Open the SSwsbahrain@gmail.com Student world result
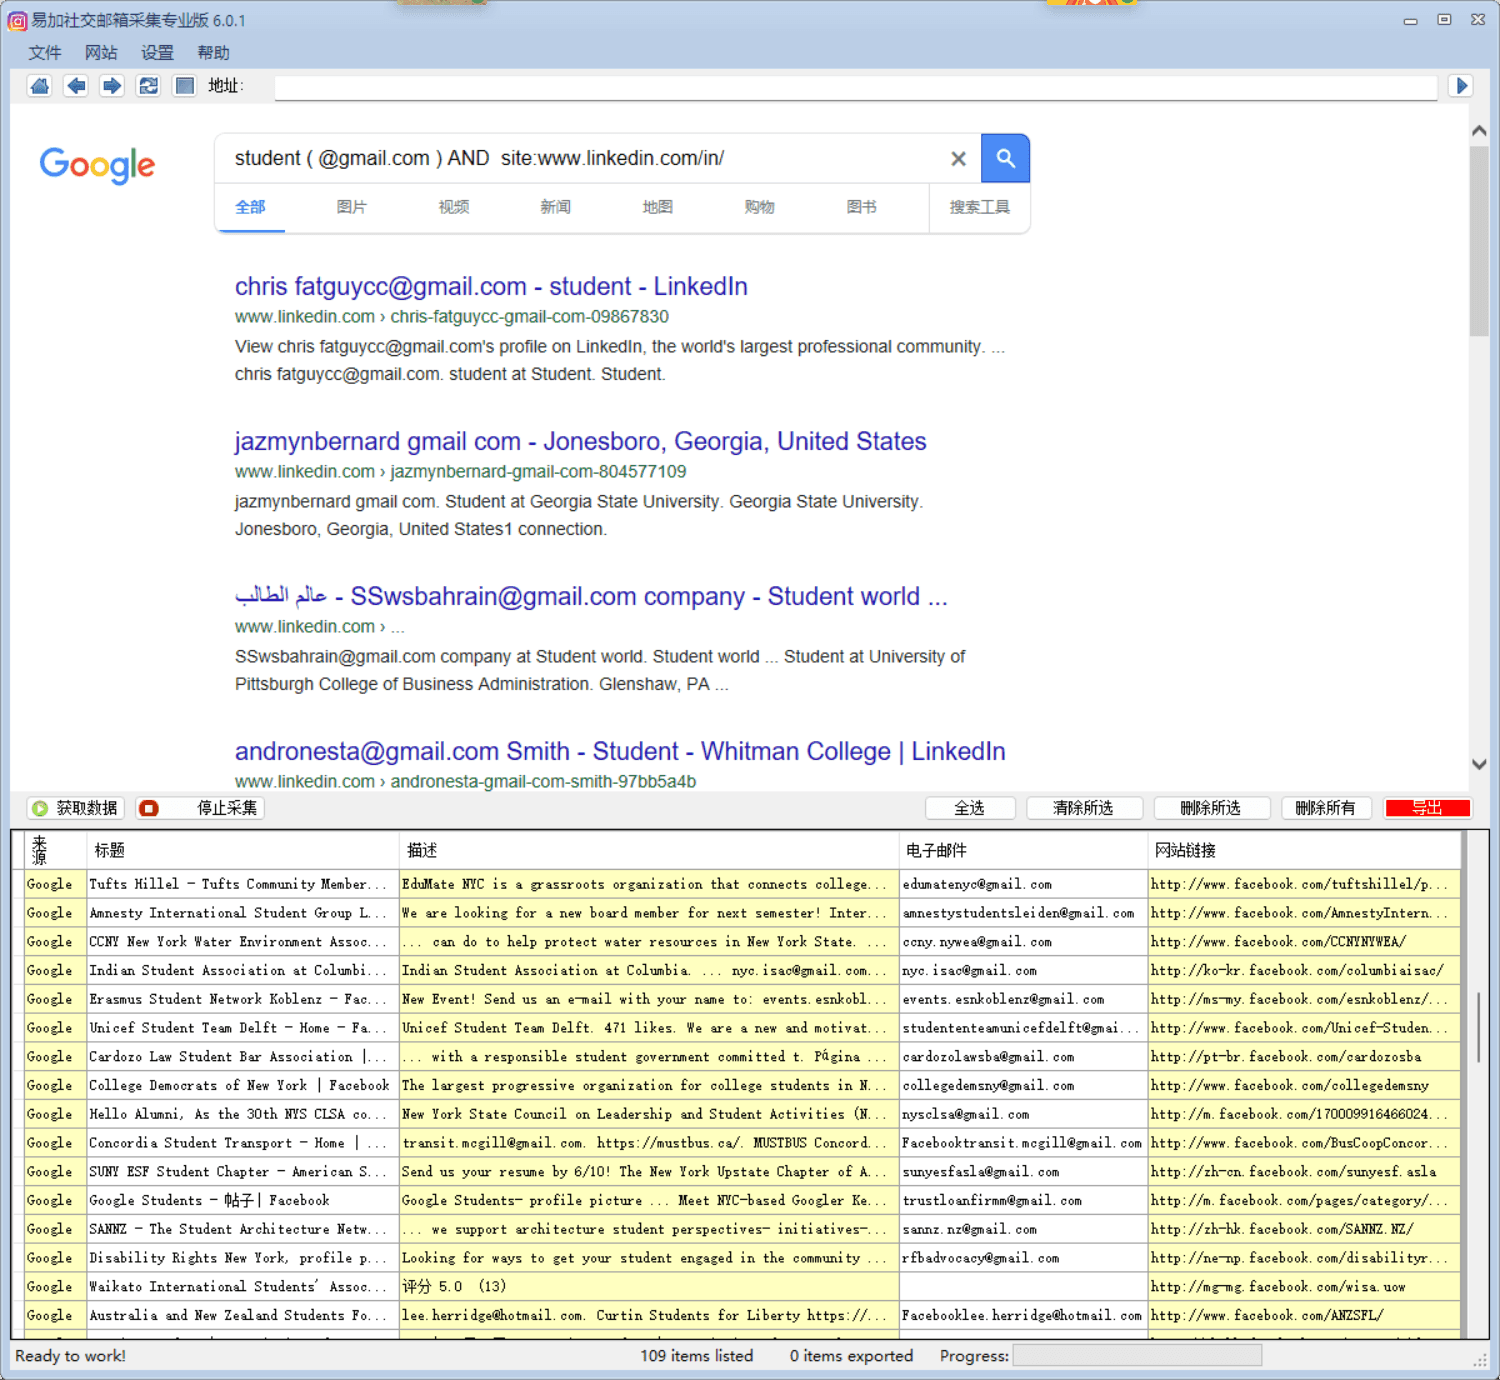The height and width of the screenshot is (1380, 1500). (591, 596)
